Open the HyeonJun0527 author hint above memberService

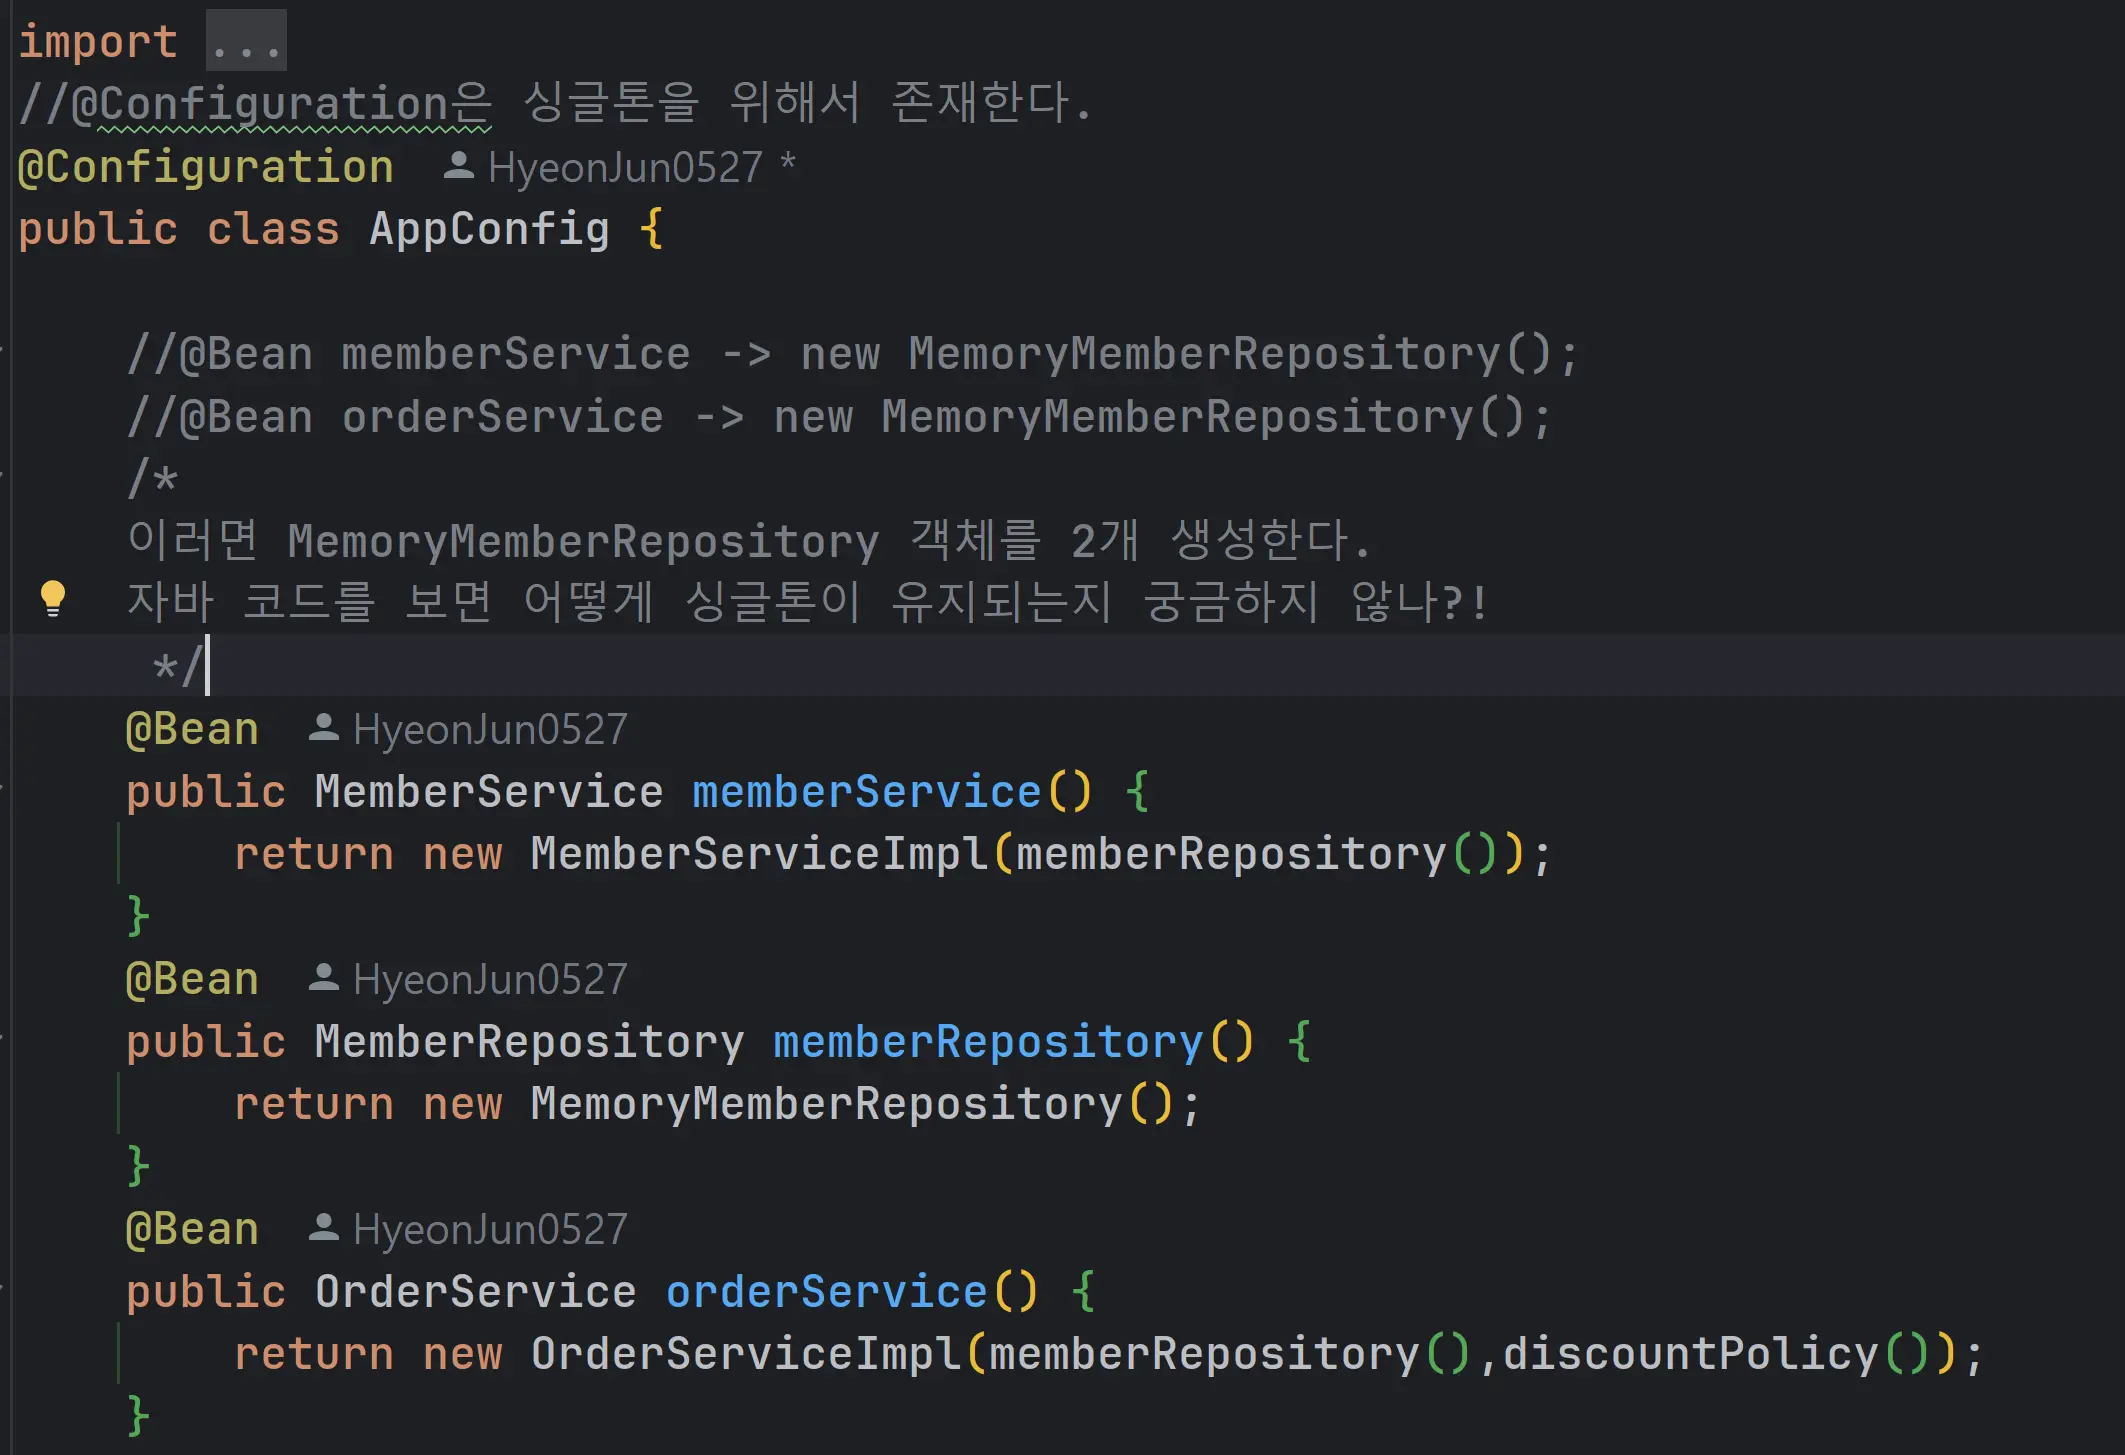pos(490,729)
